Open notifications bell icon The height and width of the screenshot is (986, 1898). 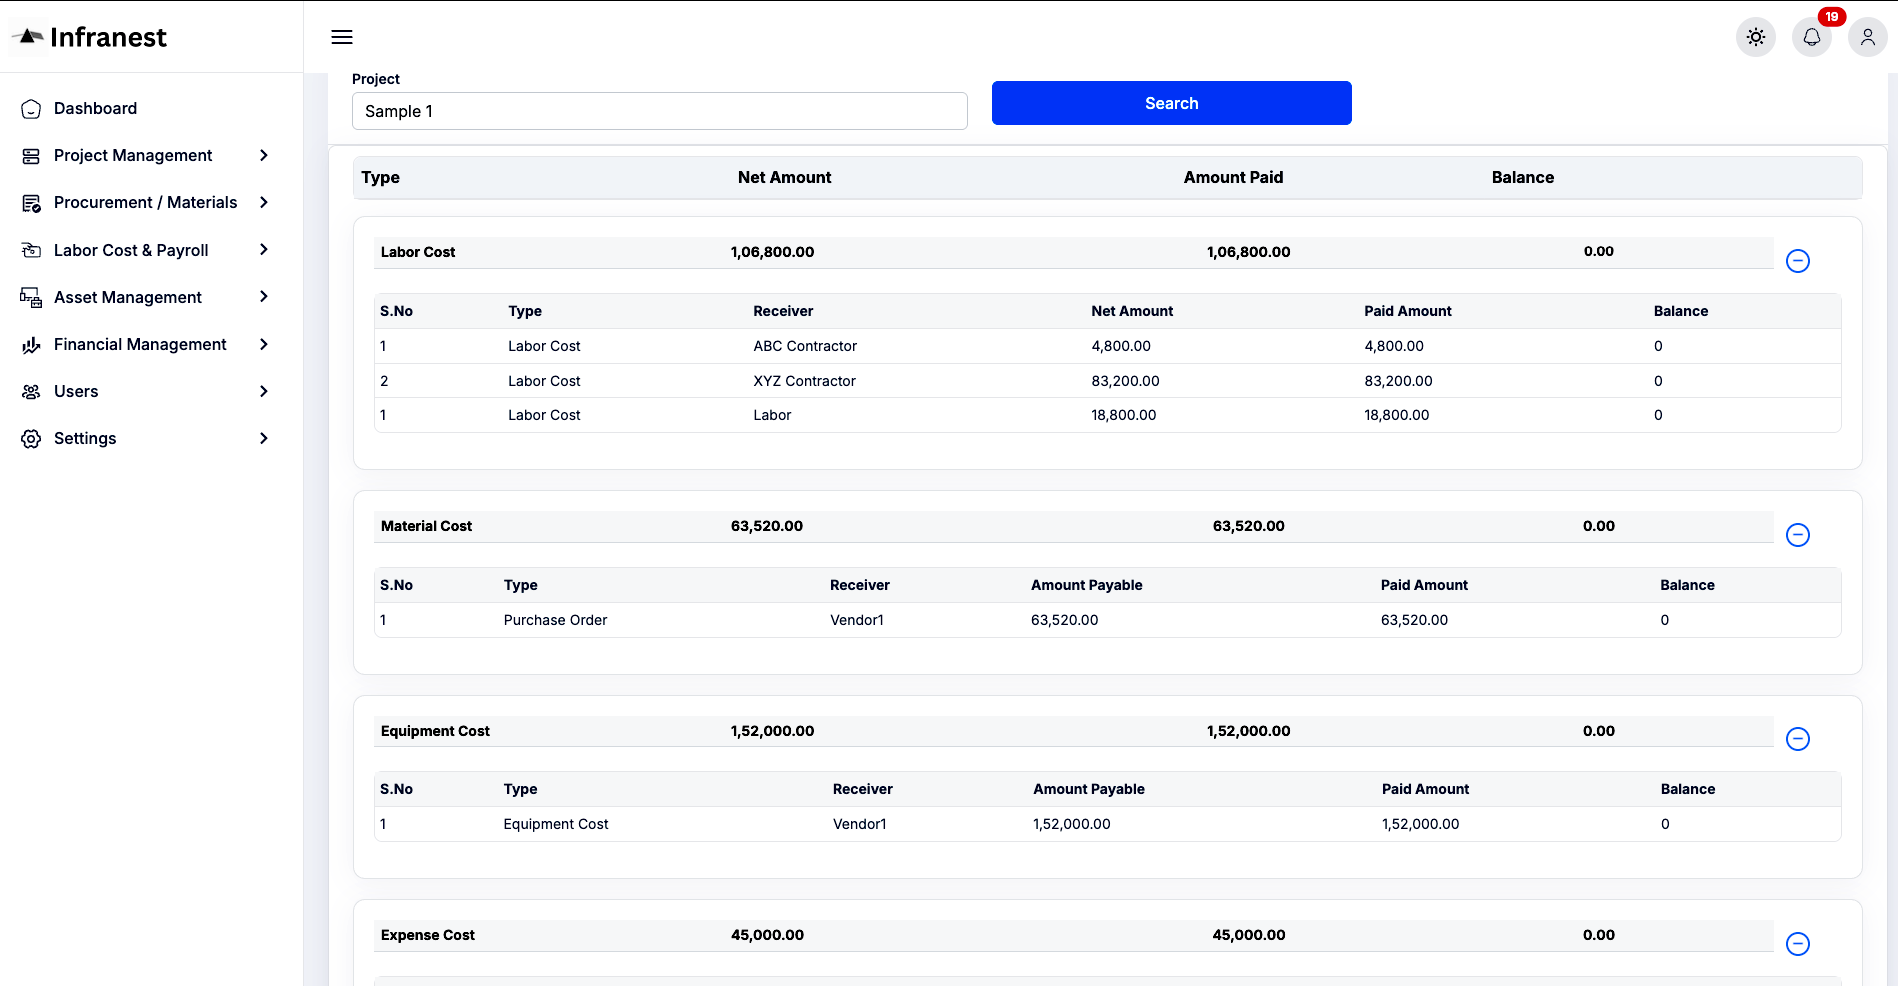[x=1812, y=37]
